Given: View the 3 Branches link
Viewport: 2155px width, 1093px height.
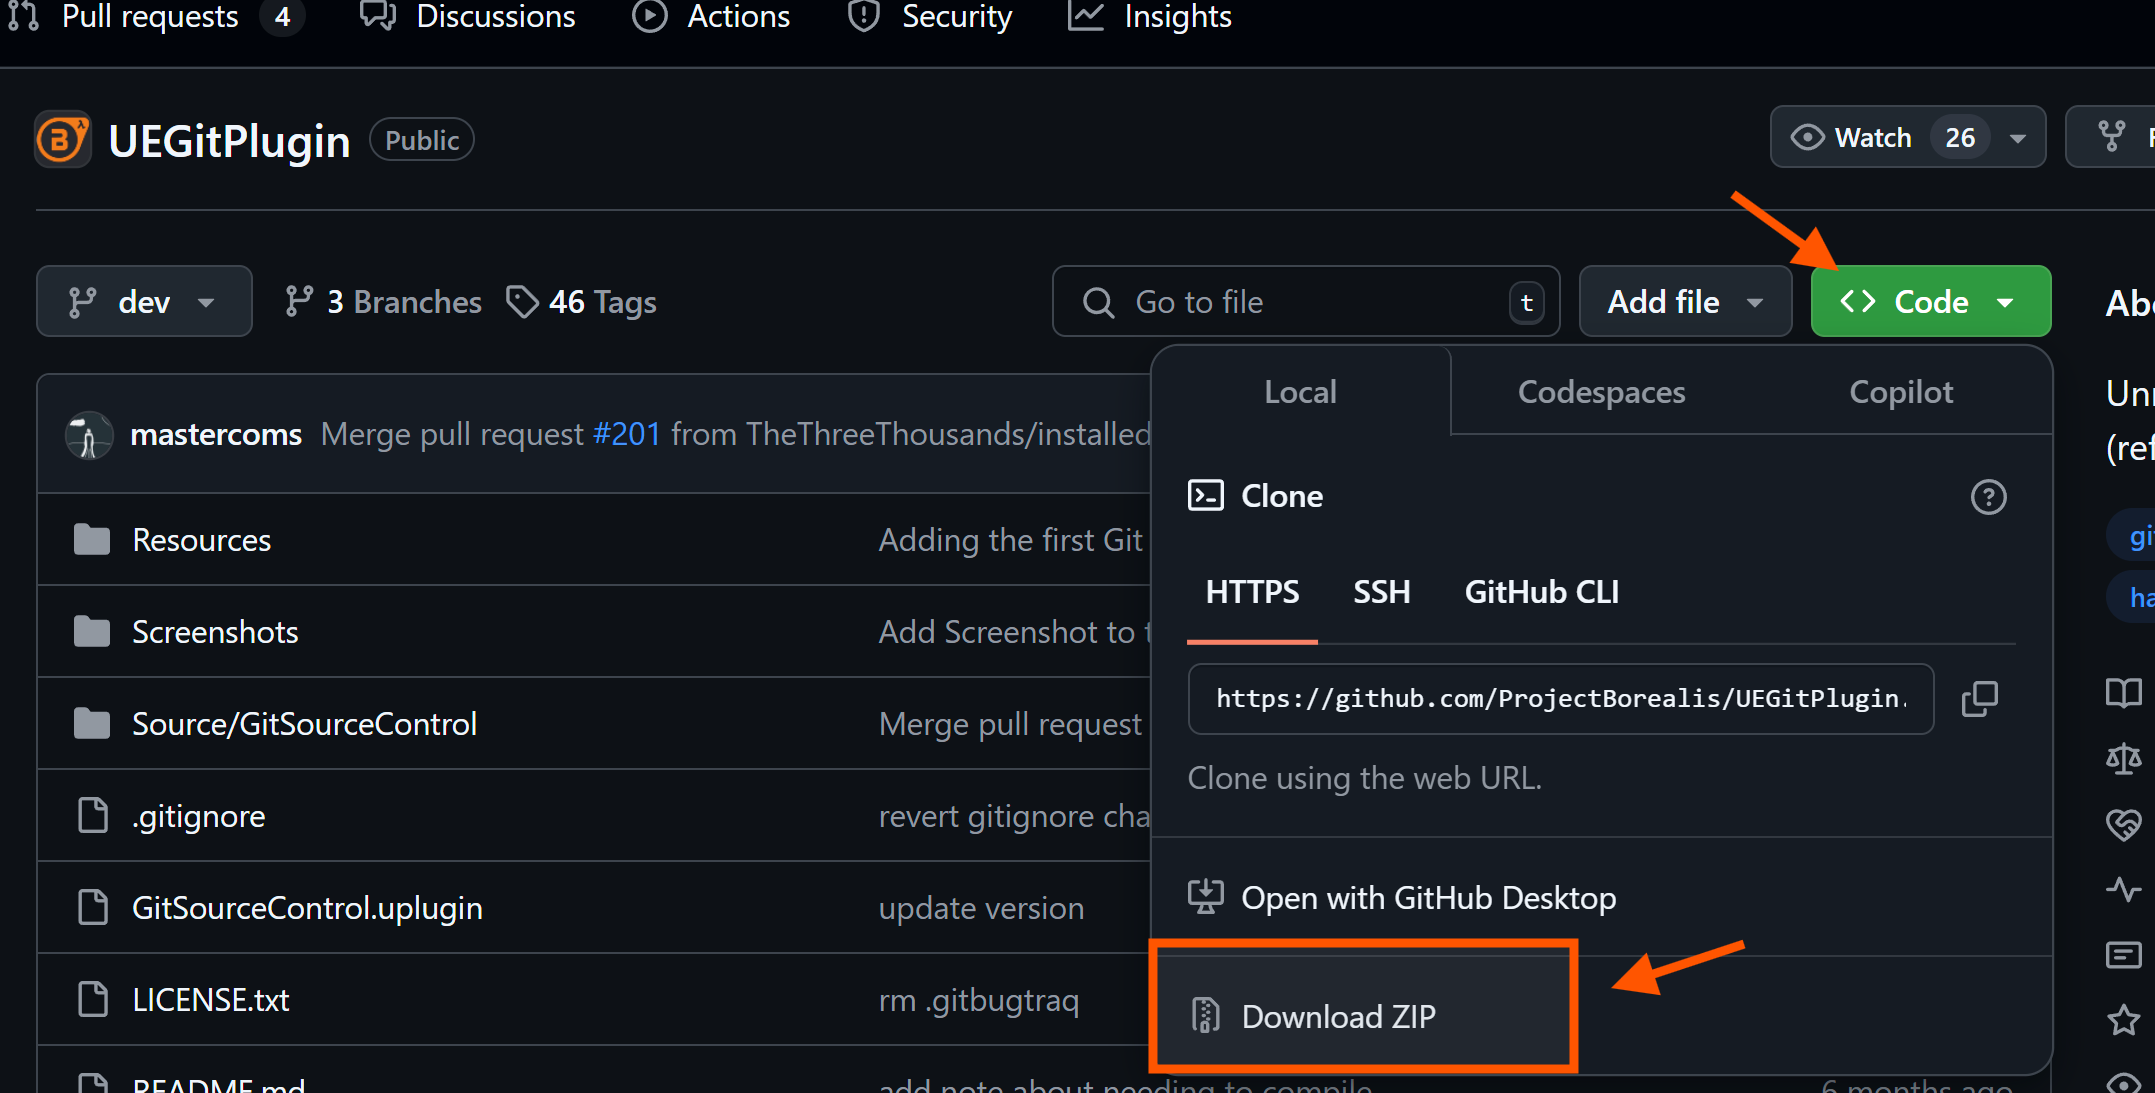Looking at the screenshot, I should click(x=383, y=302).
